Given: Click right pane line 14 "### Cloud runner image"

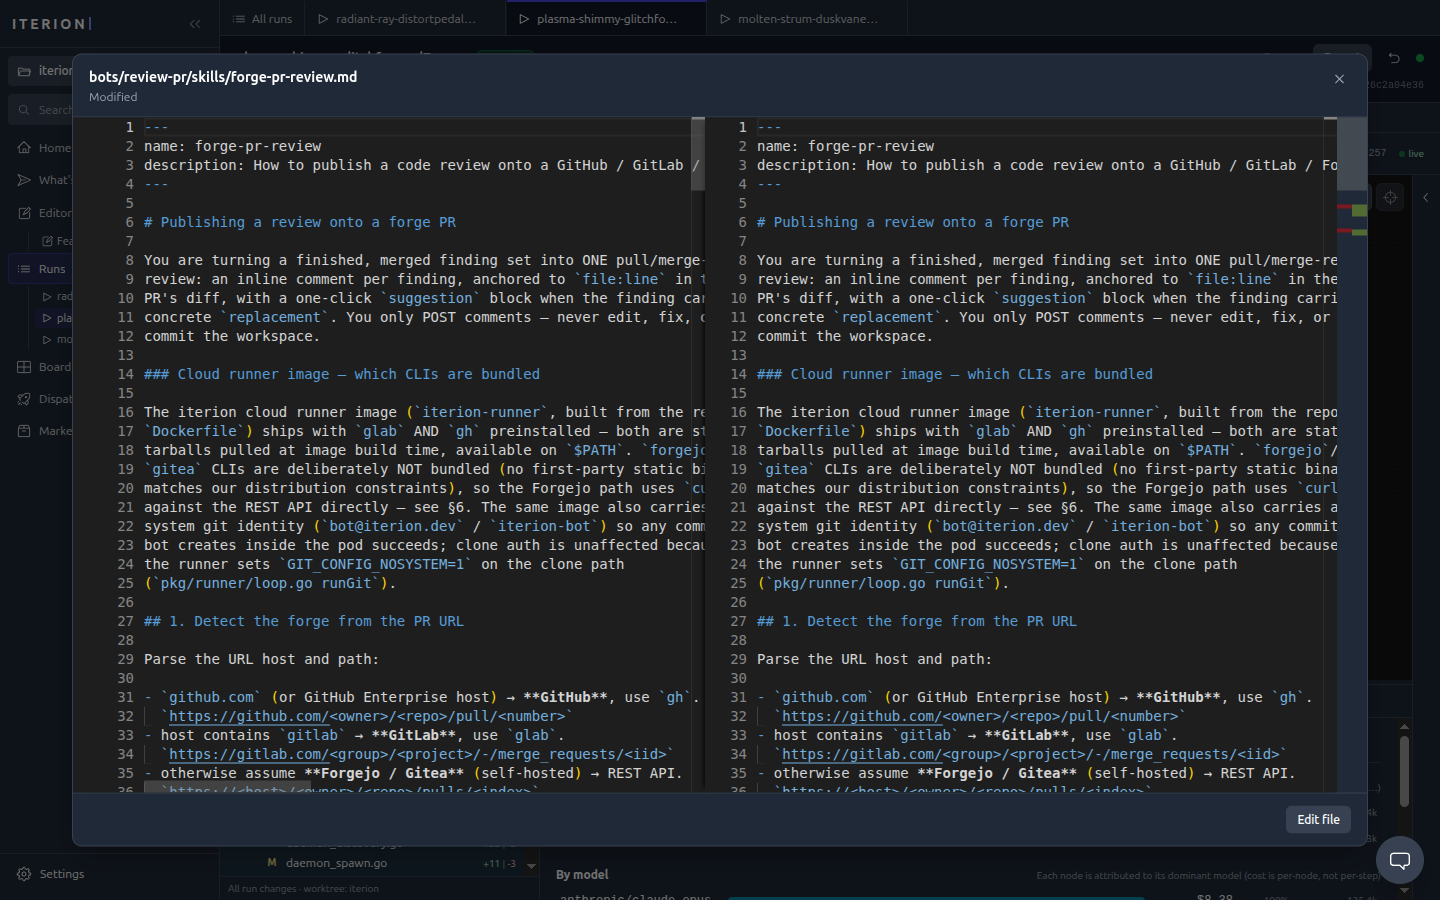Looking at the screenshot, I should (x=955, y=374).
